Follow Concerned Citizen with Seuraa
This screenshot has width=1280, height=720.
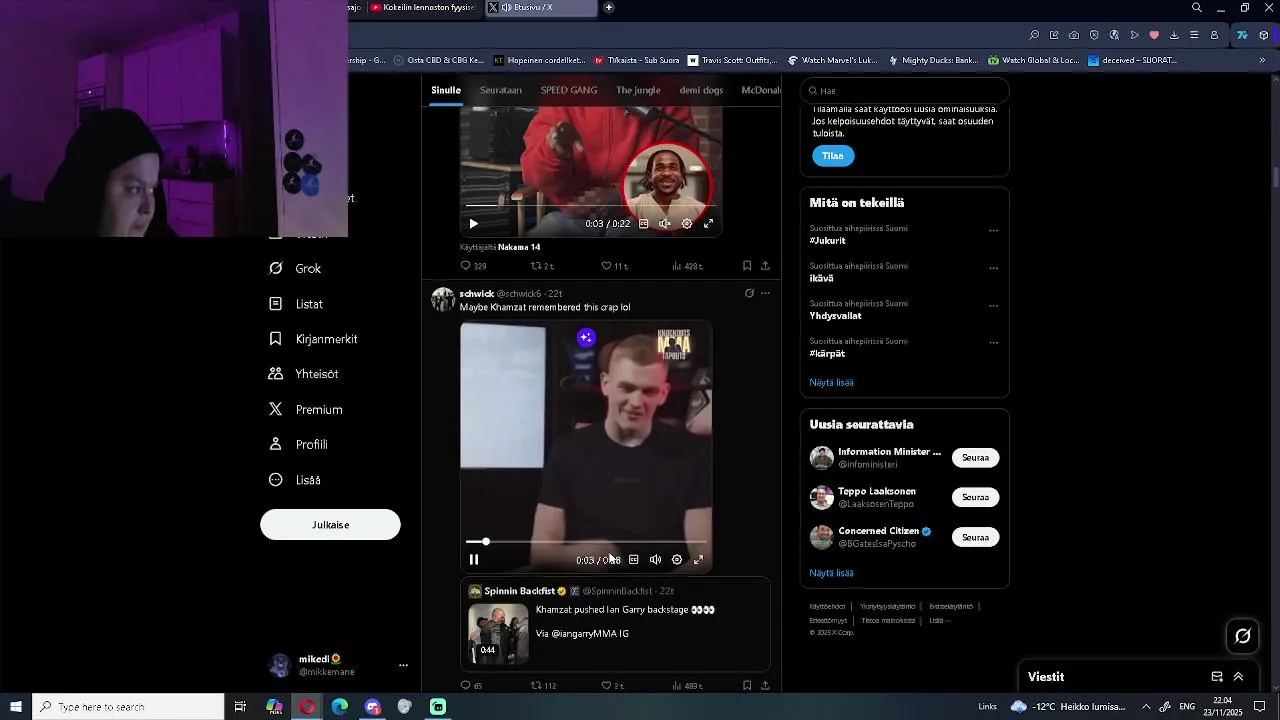point(975,537)
